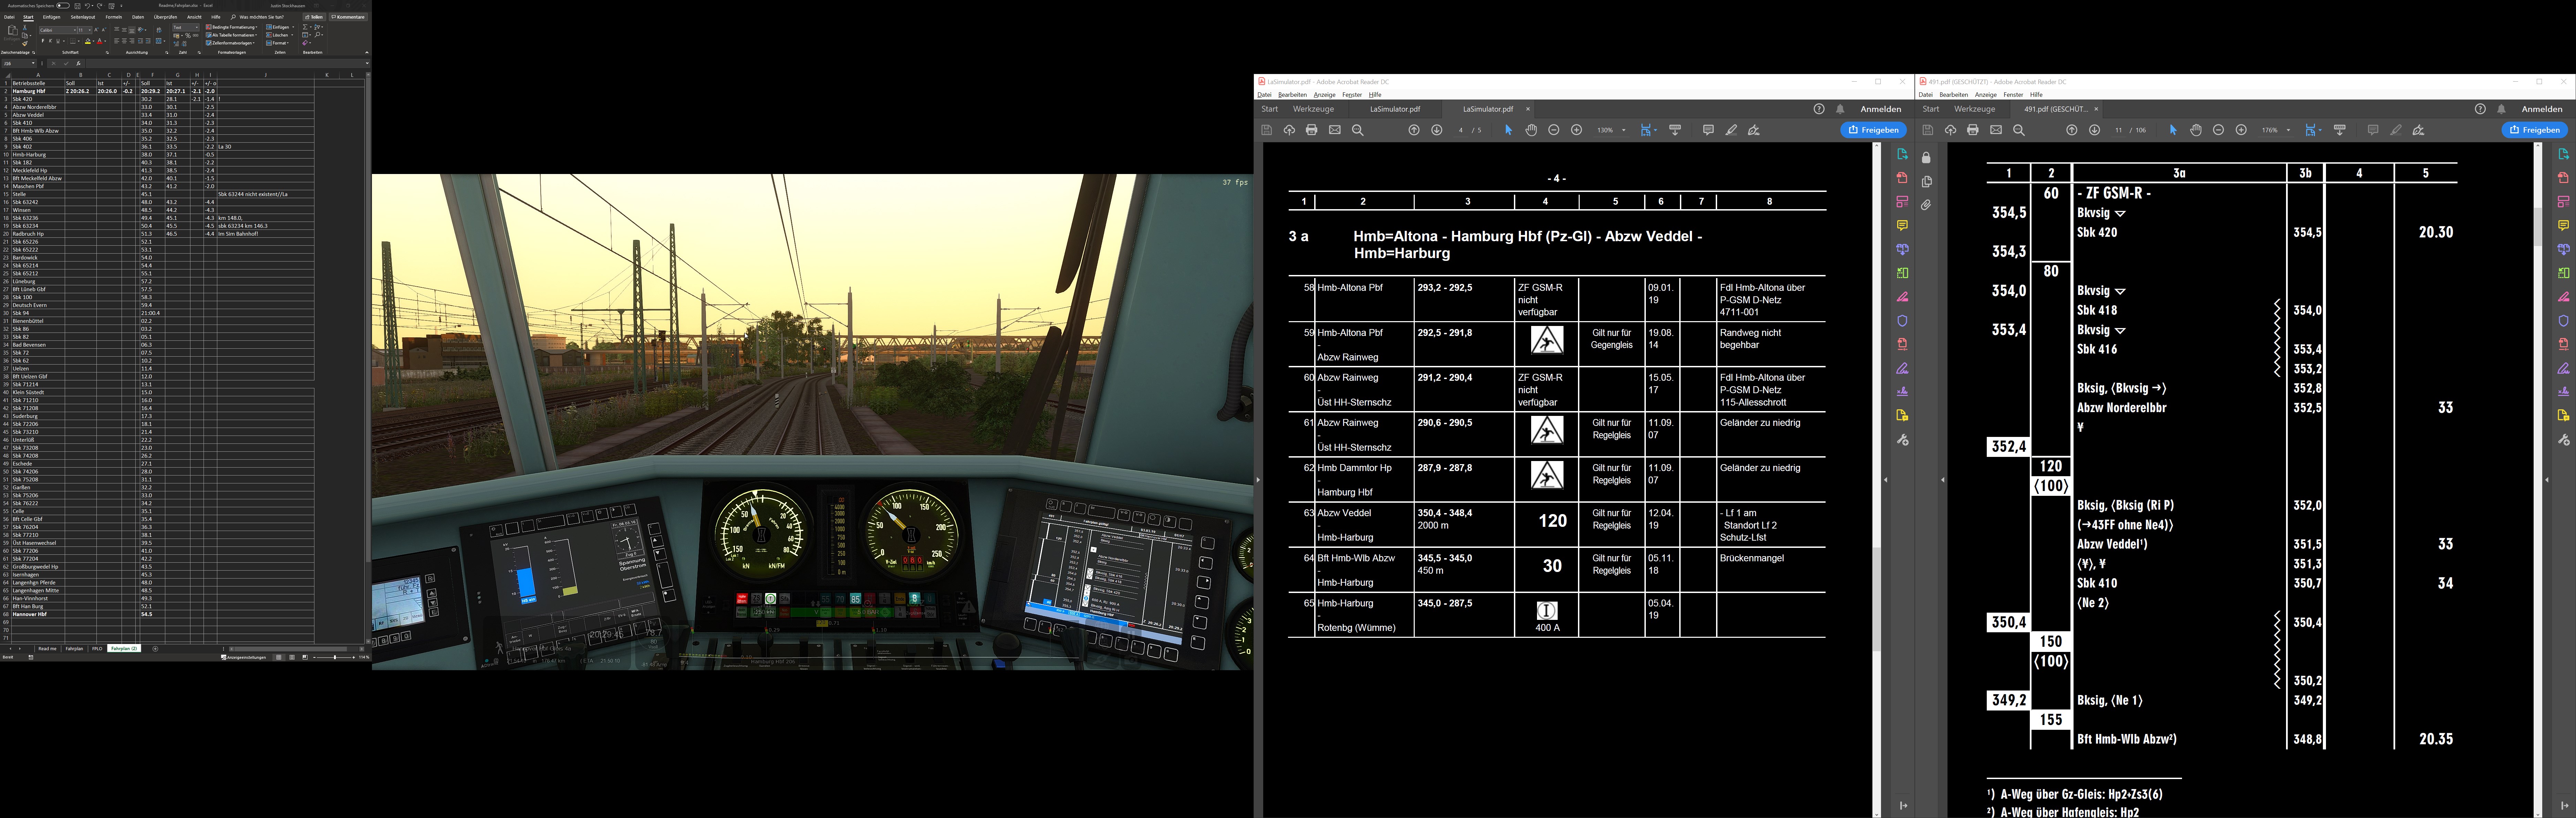Image resolution: width=2576 pixels, height=818 pixels.
Task: Click the help question mark in LaSimulator
Action: click(x=1819, y=109)
